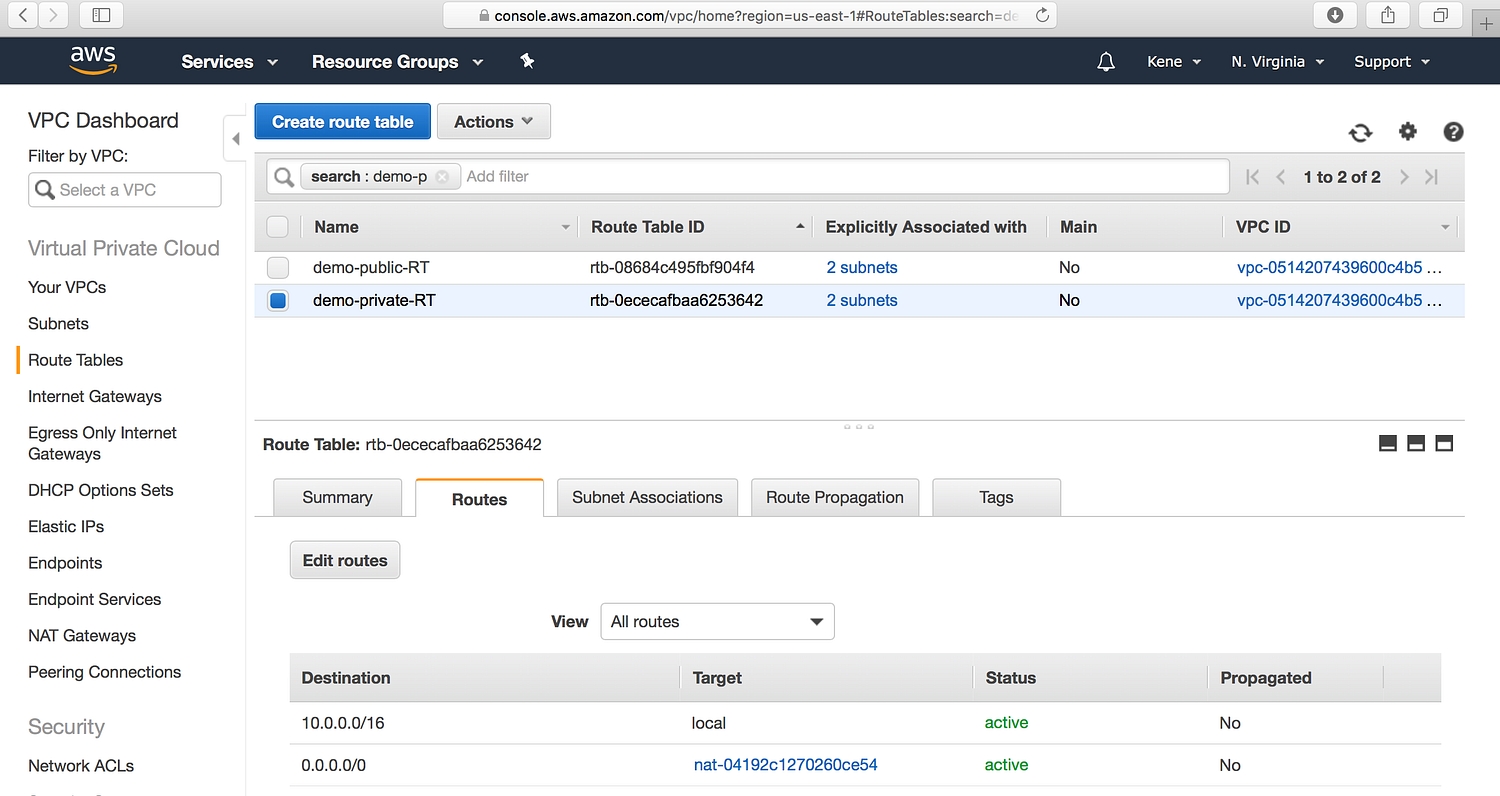Click the AWS logo home icon
1500x796 pixels.
(93, 61)
